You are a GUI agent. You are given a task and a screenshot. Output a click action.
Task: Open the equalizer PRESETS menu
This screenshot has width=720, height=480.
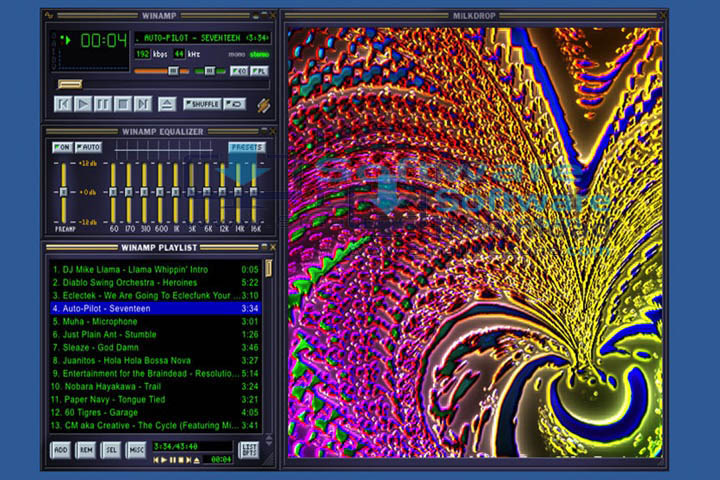point(247,147)
